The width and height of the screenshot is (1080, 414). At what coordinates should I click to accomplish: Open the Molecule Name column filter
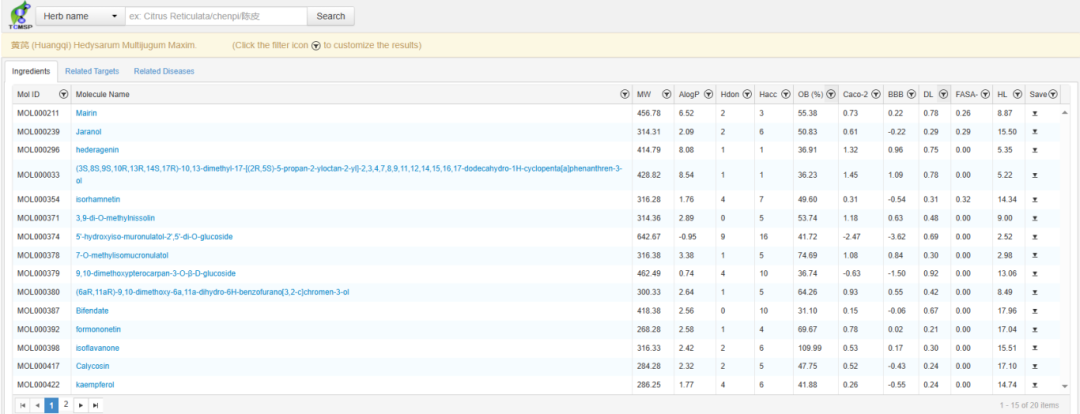click(x=625, y=94)
